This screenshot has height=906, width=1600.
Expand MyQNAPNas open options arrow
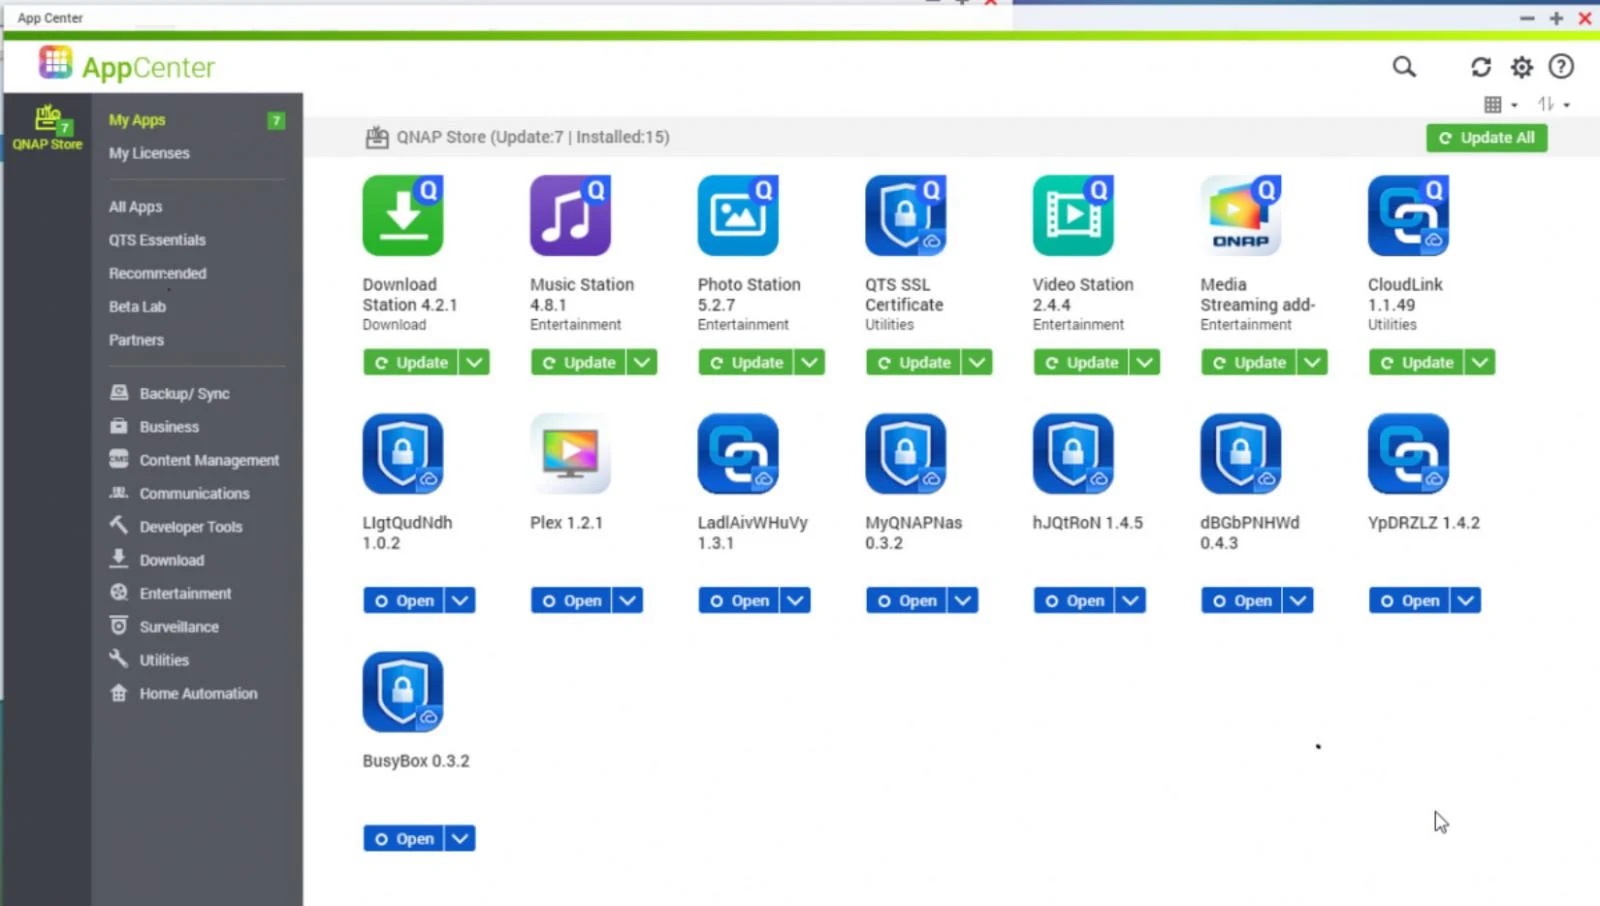point(963,600)
